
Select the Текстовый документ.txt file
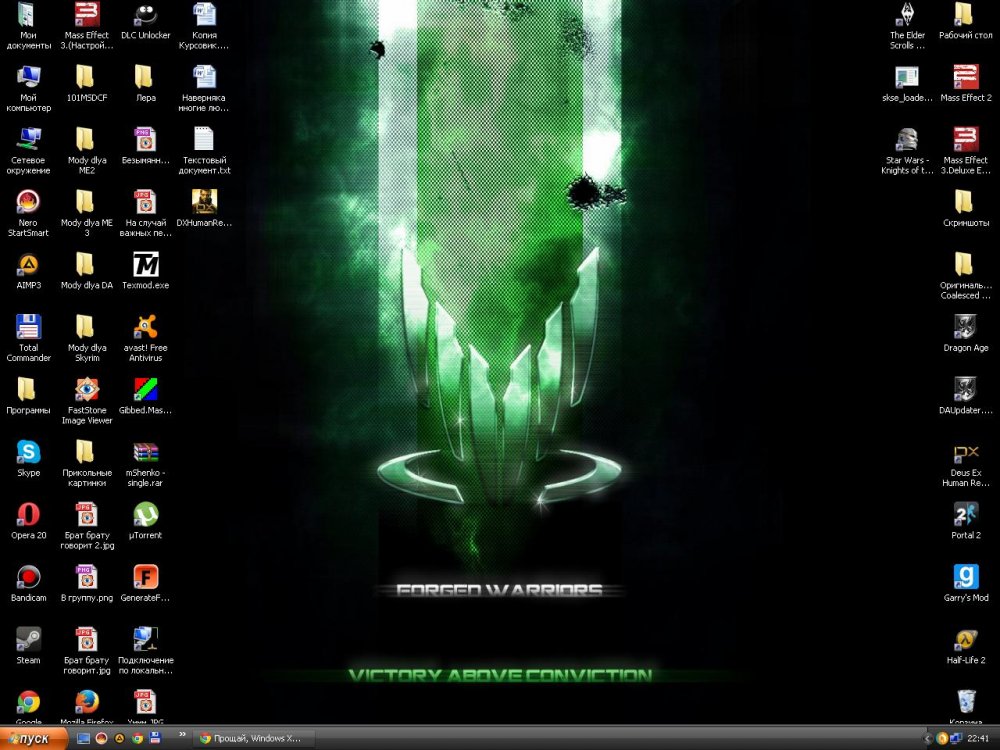tap(204, 151)
